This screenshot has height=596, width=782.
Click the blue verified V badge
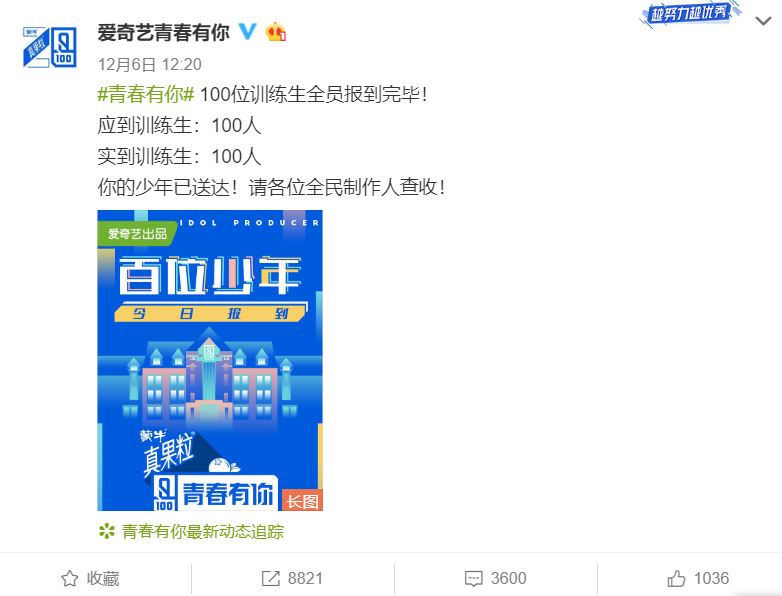point(247,32)
